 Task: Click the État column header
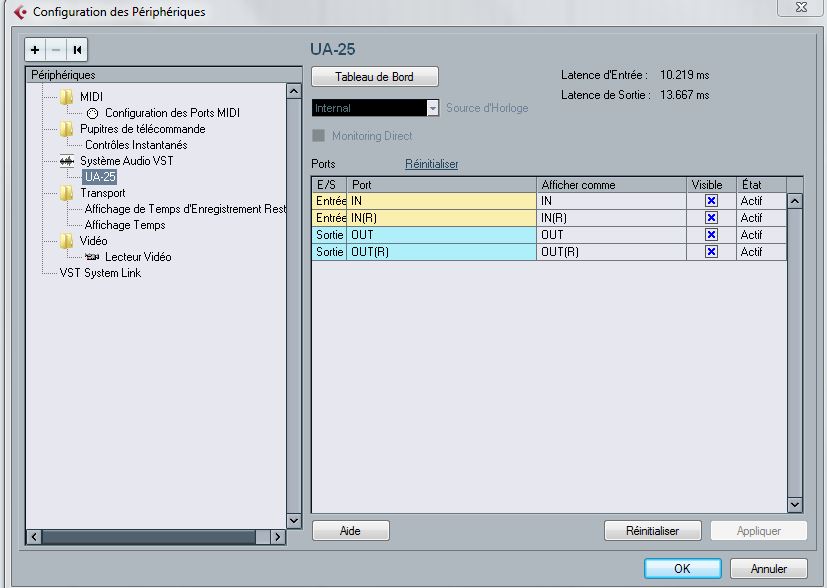tap(761, 185)
